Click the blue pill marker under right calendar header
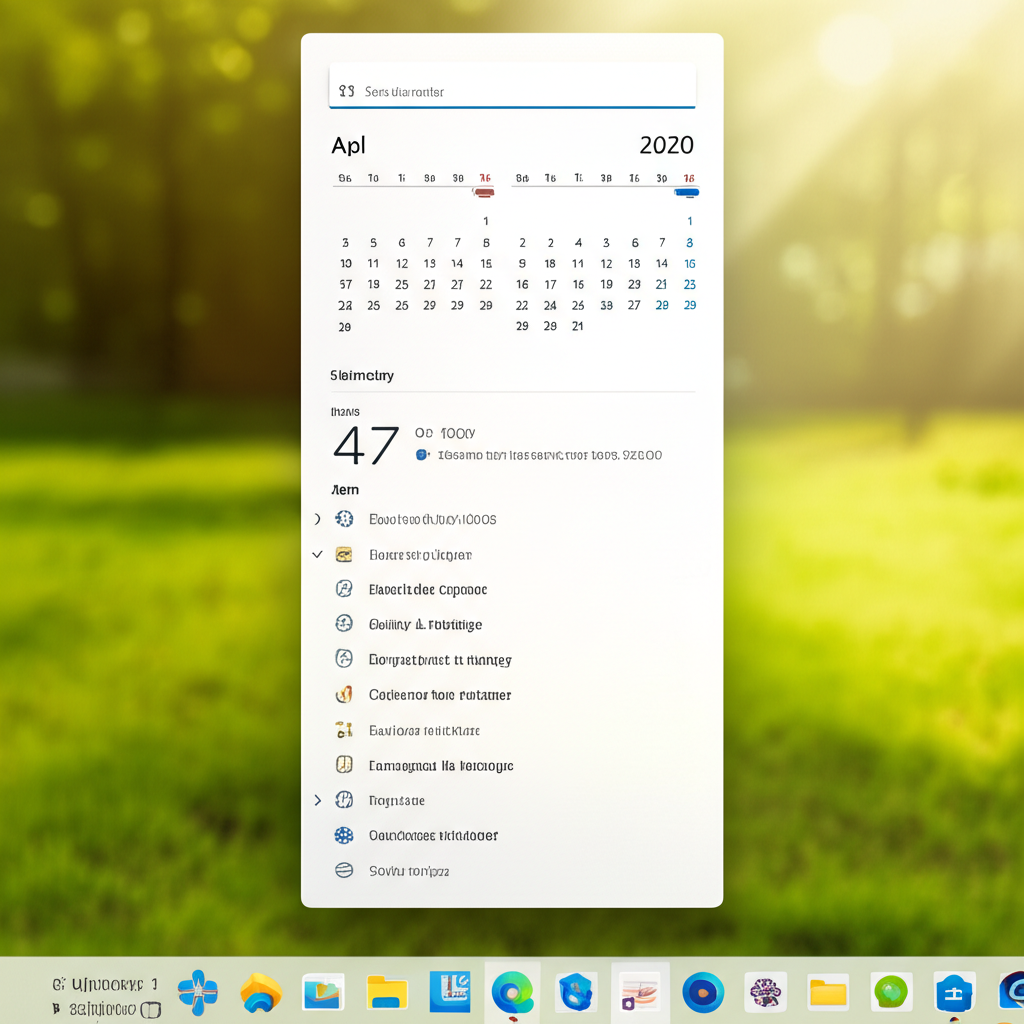Viewport: 1024px width, 1024px height. 686,192
